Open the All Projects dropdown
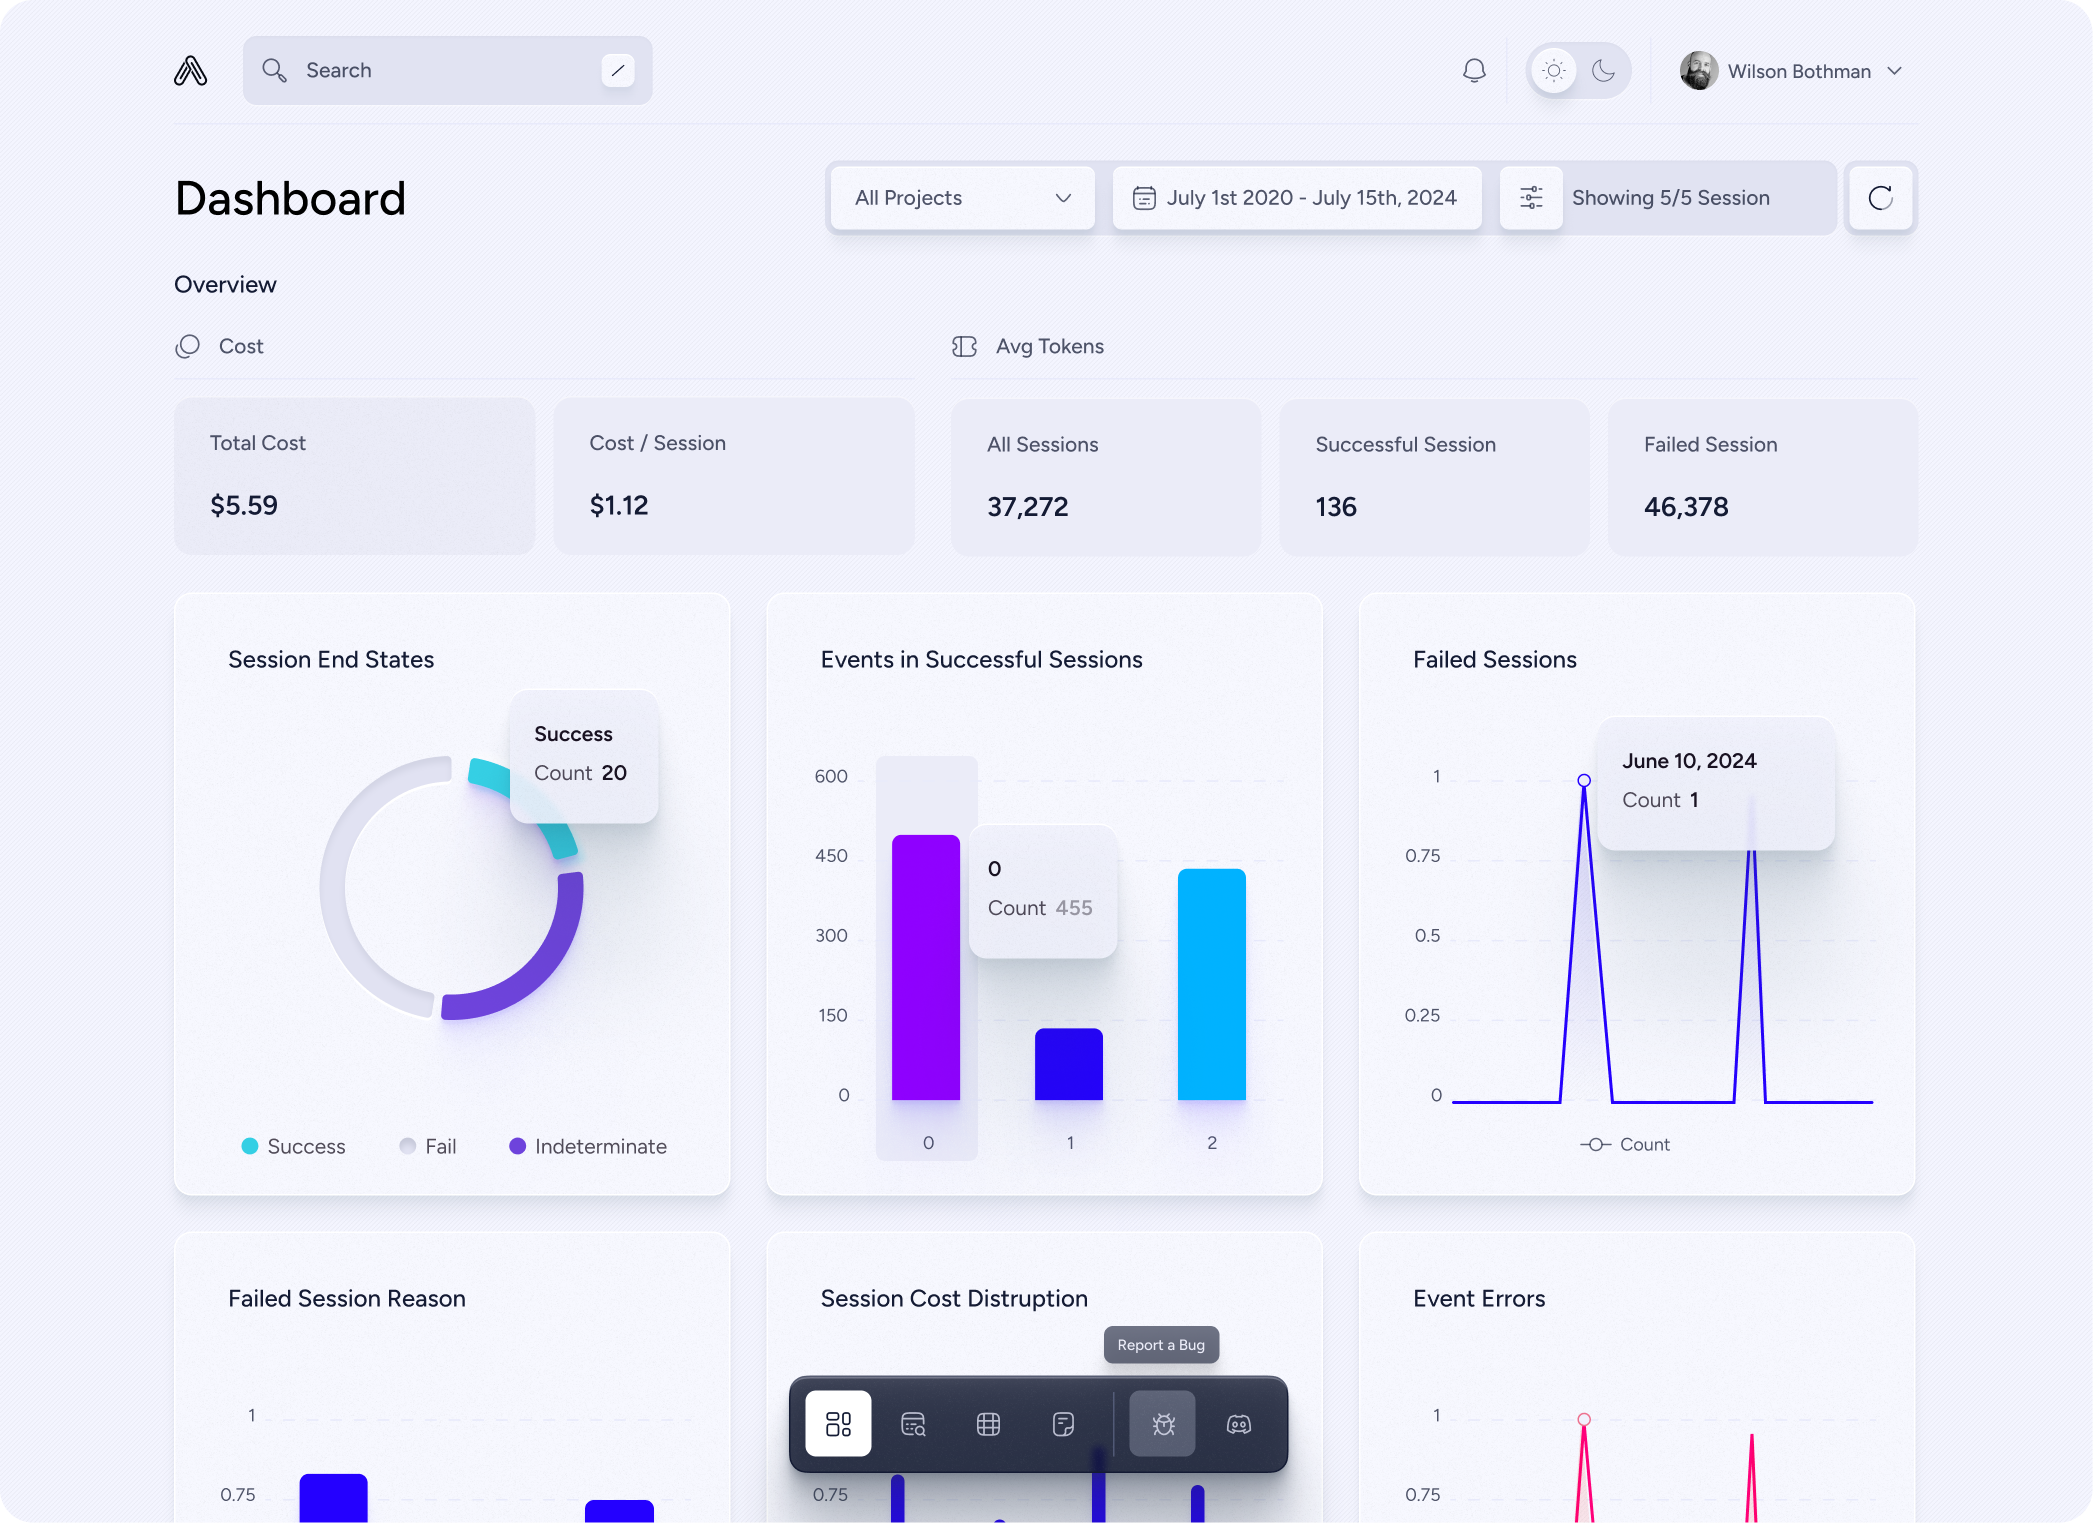The width and height of the screenshot is (2093, 1523). click(x=963, y=198)
